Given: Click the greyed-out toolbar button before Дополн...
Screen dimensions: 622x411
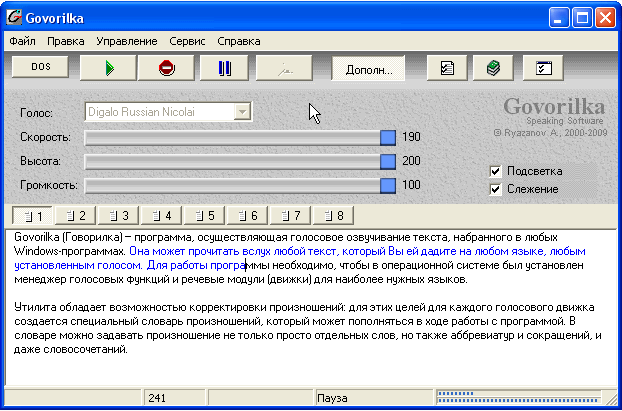Looking at the screenshot, I should [x=284, y=68].
